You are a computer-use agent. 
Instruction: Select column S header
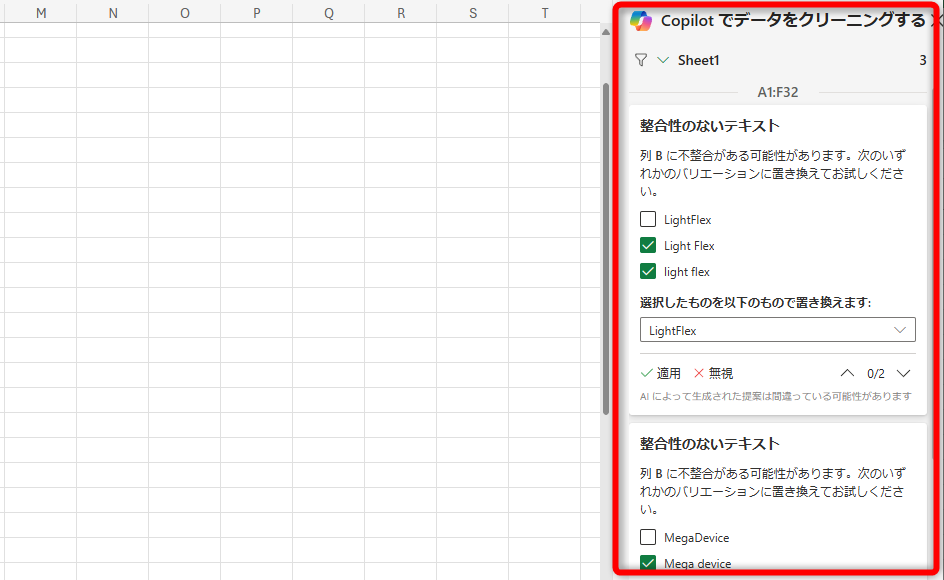[x=473, y=13]
